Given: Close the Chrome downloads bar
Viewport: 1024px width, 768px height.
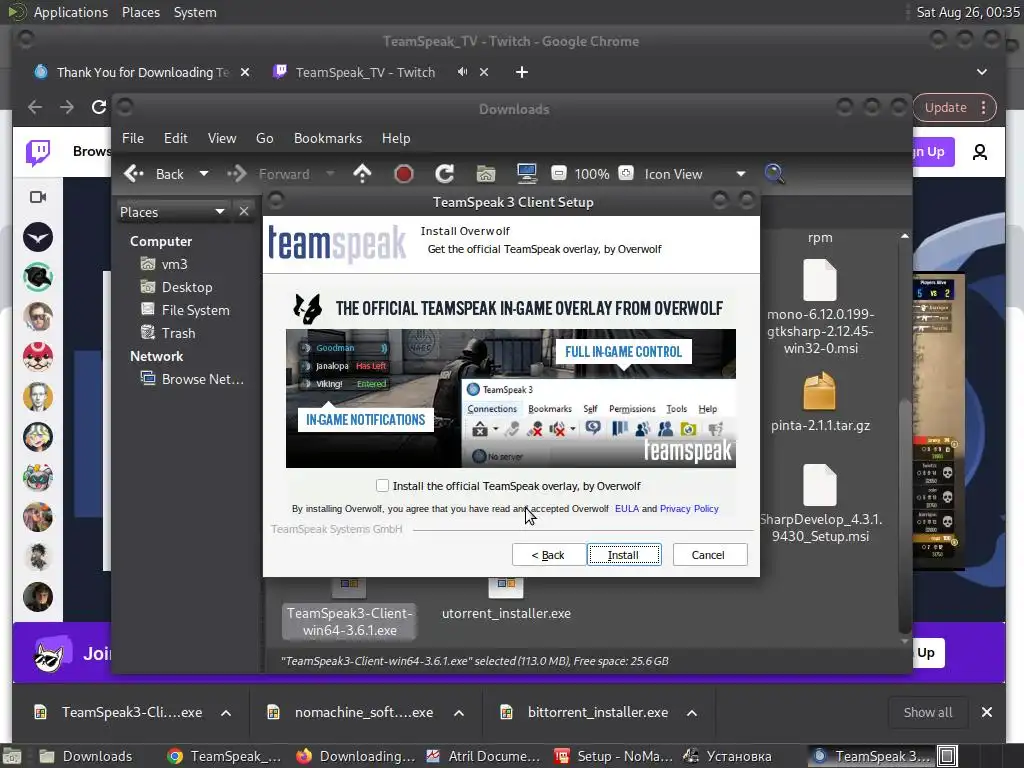Looking at the screenshot, I should click(x=987, y=712).
